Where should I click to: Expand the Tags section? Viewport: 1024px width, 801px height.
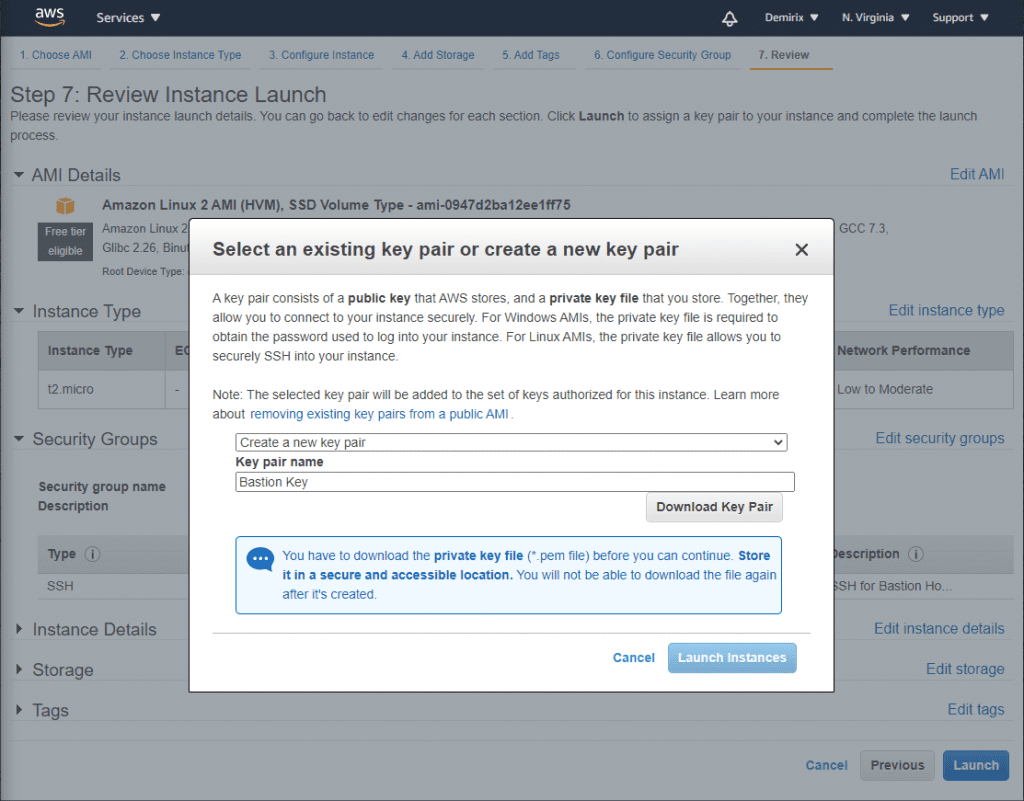click(18, 710)
